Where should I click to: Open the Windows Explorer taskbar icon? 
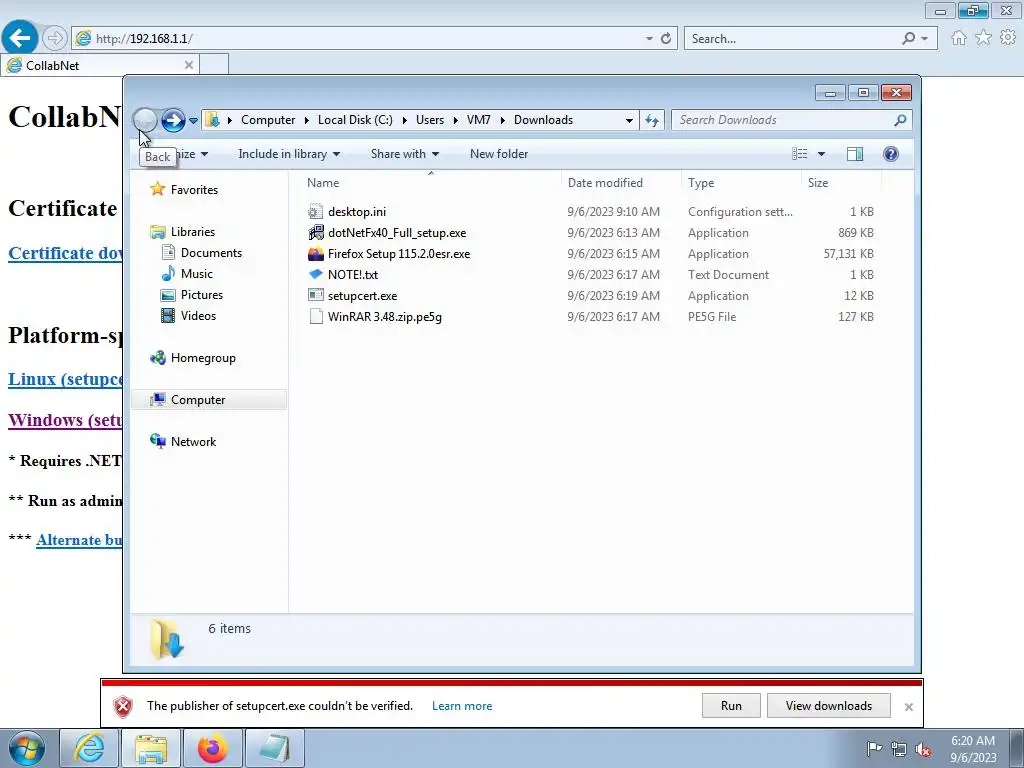point(151,748)
